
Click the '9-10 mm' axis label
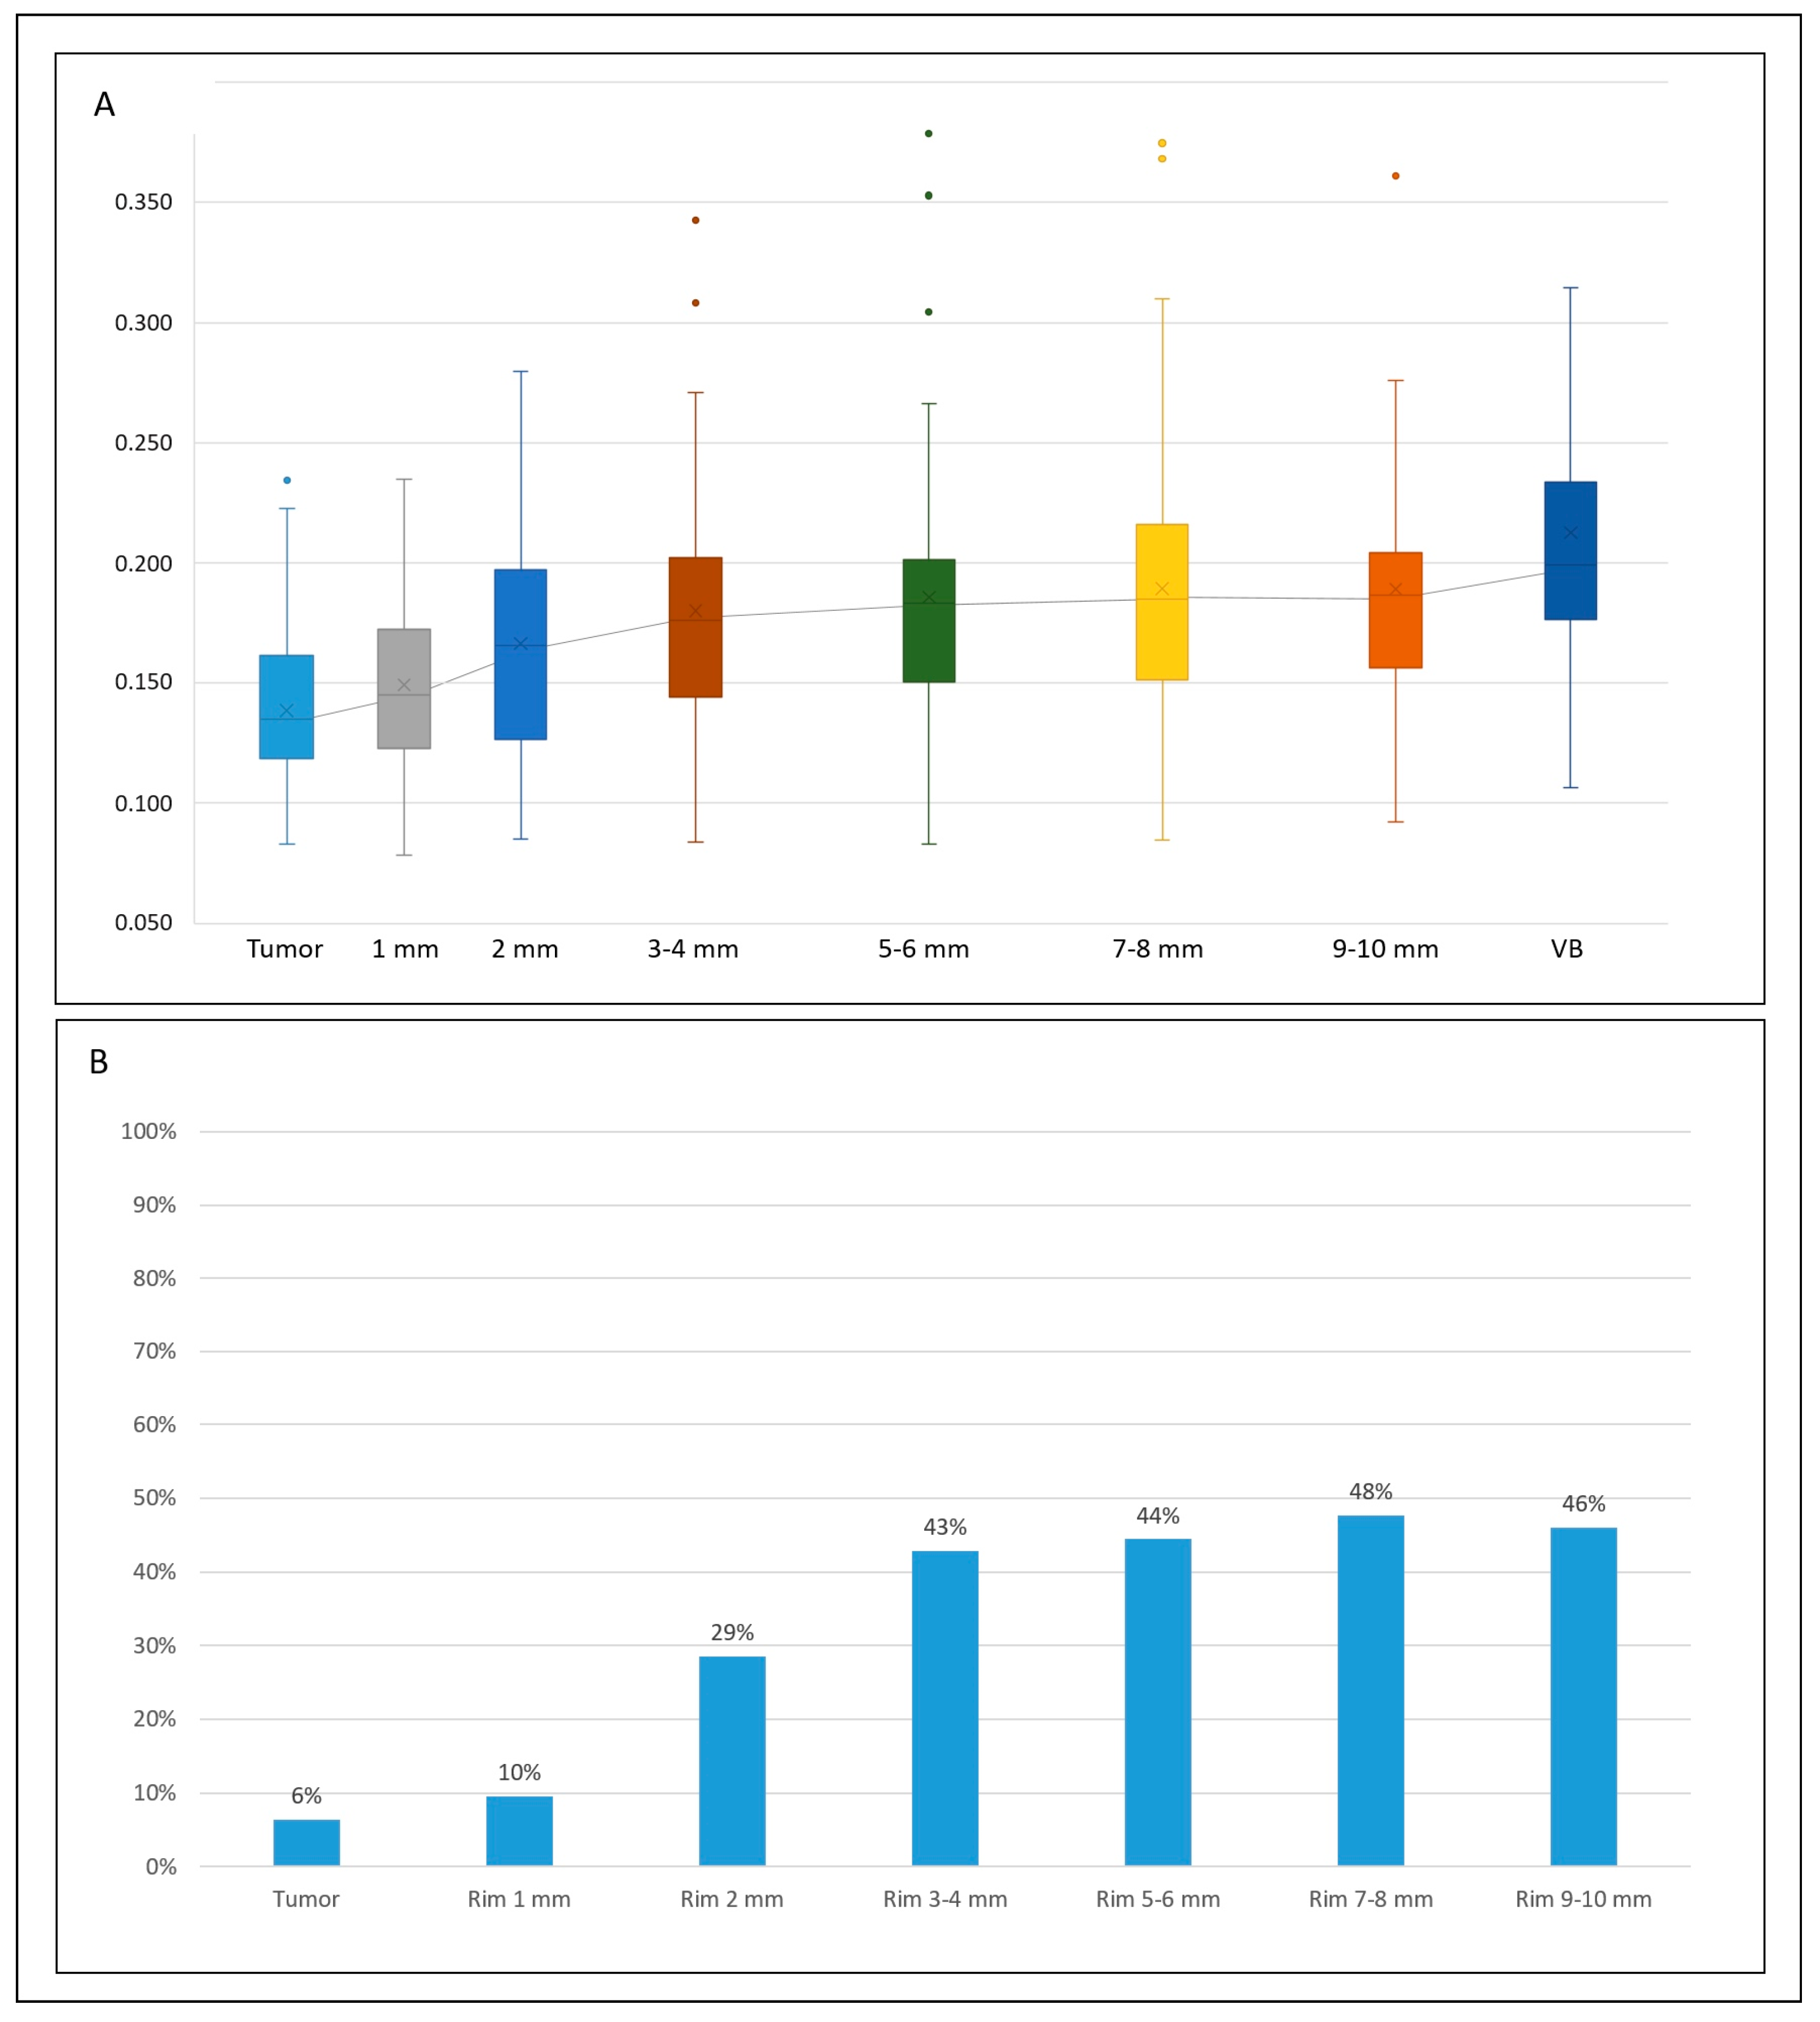click(1385, 949)
